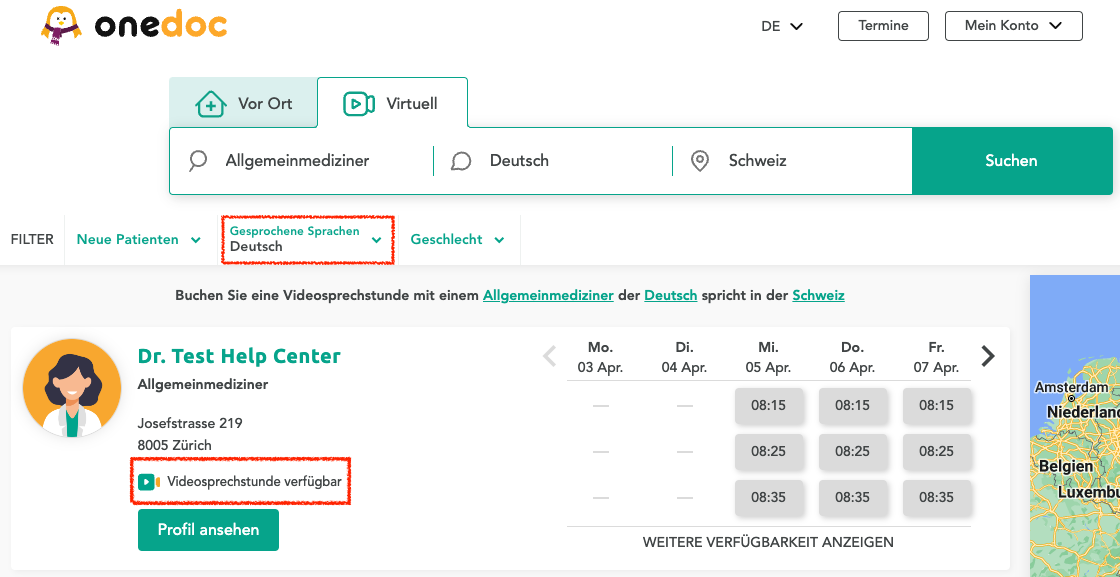Viewport: 1120px width, 577px height.
Task: Show next dates with right arrow
Action: click(988, 356)
